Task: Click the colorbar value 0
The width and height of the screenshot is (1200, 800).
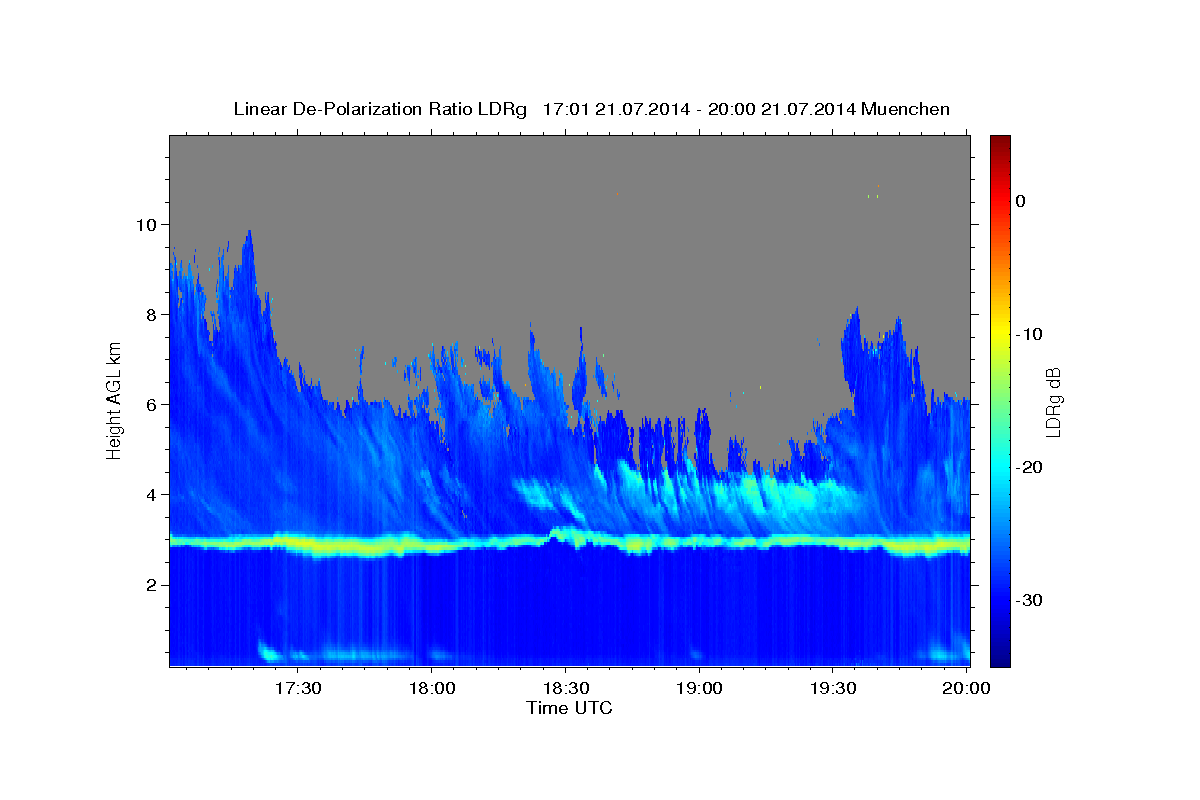Action: (x=1021, y=201)
